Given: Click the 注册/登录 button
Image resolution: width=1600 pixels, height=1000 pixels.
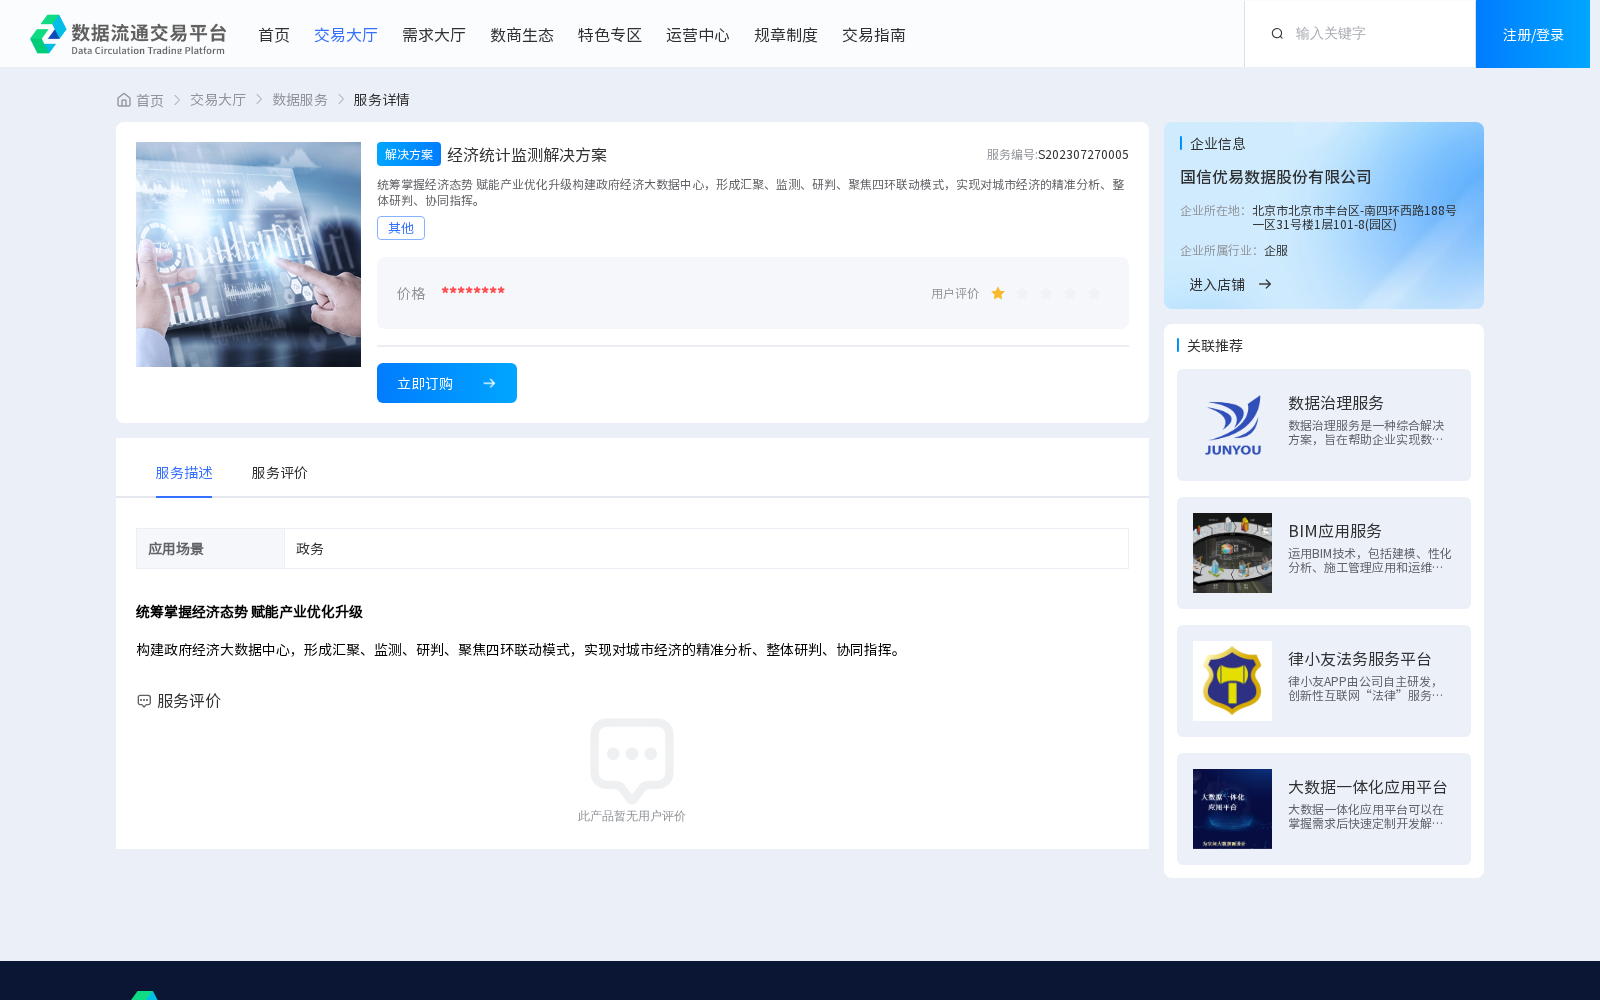Looking at the screenshot, I should coord(1533,34).
